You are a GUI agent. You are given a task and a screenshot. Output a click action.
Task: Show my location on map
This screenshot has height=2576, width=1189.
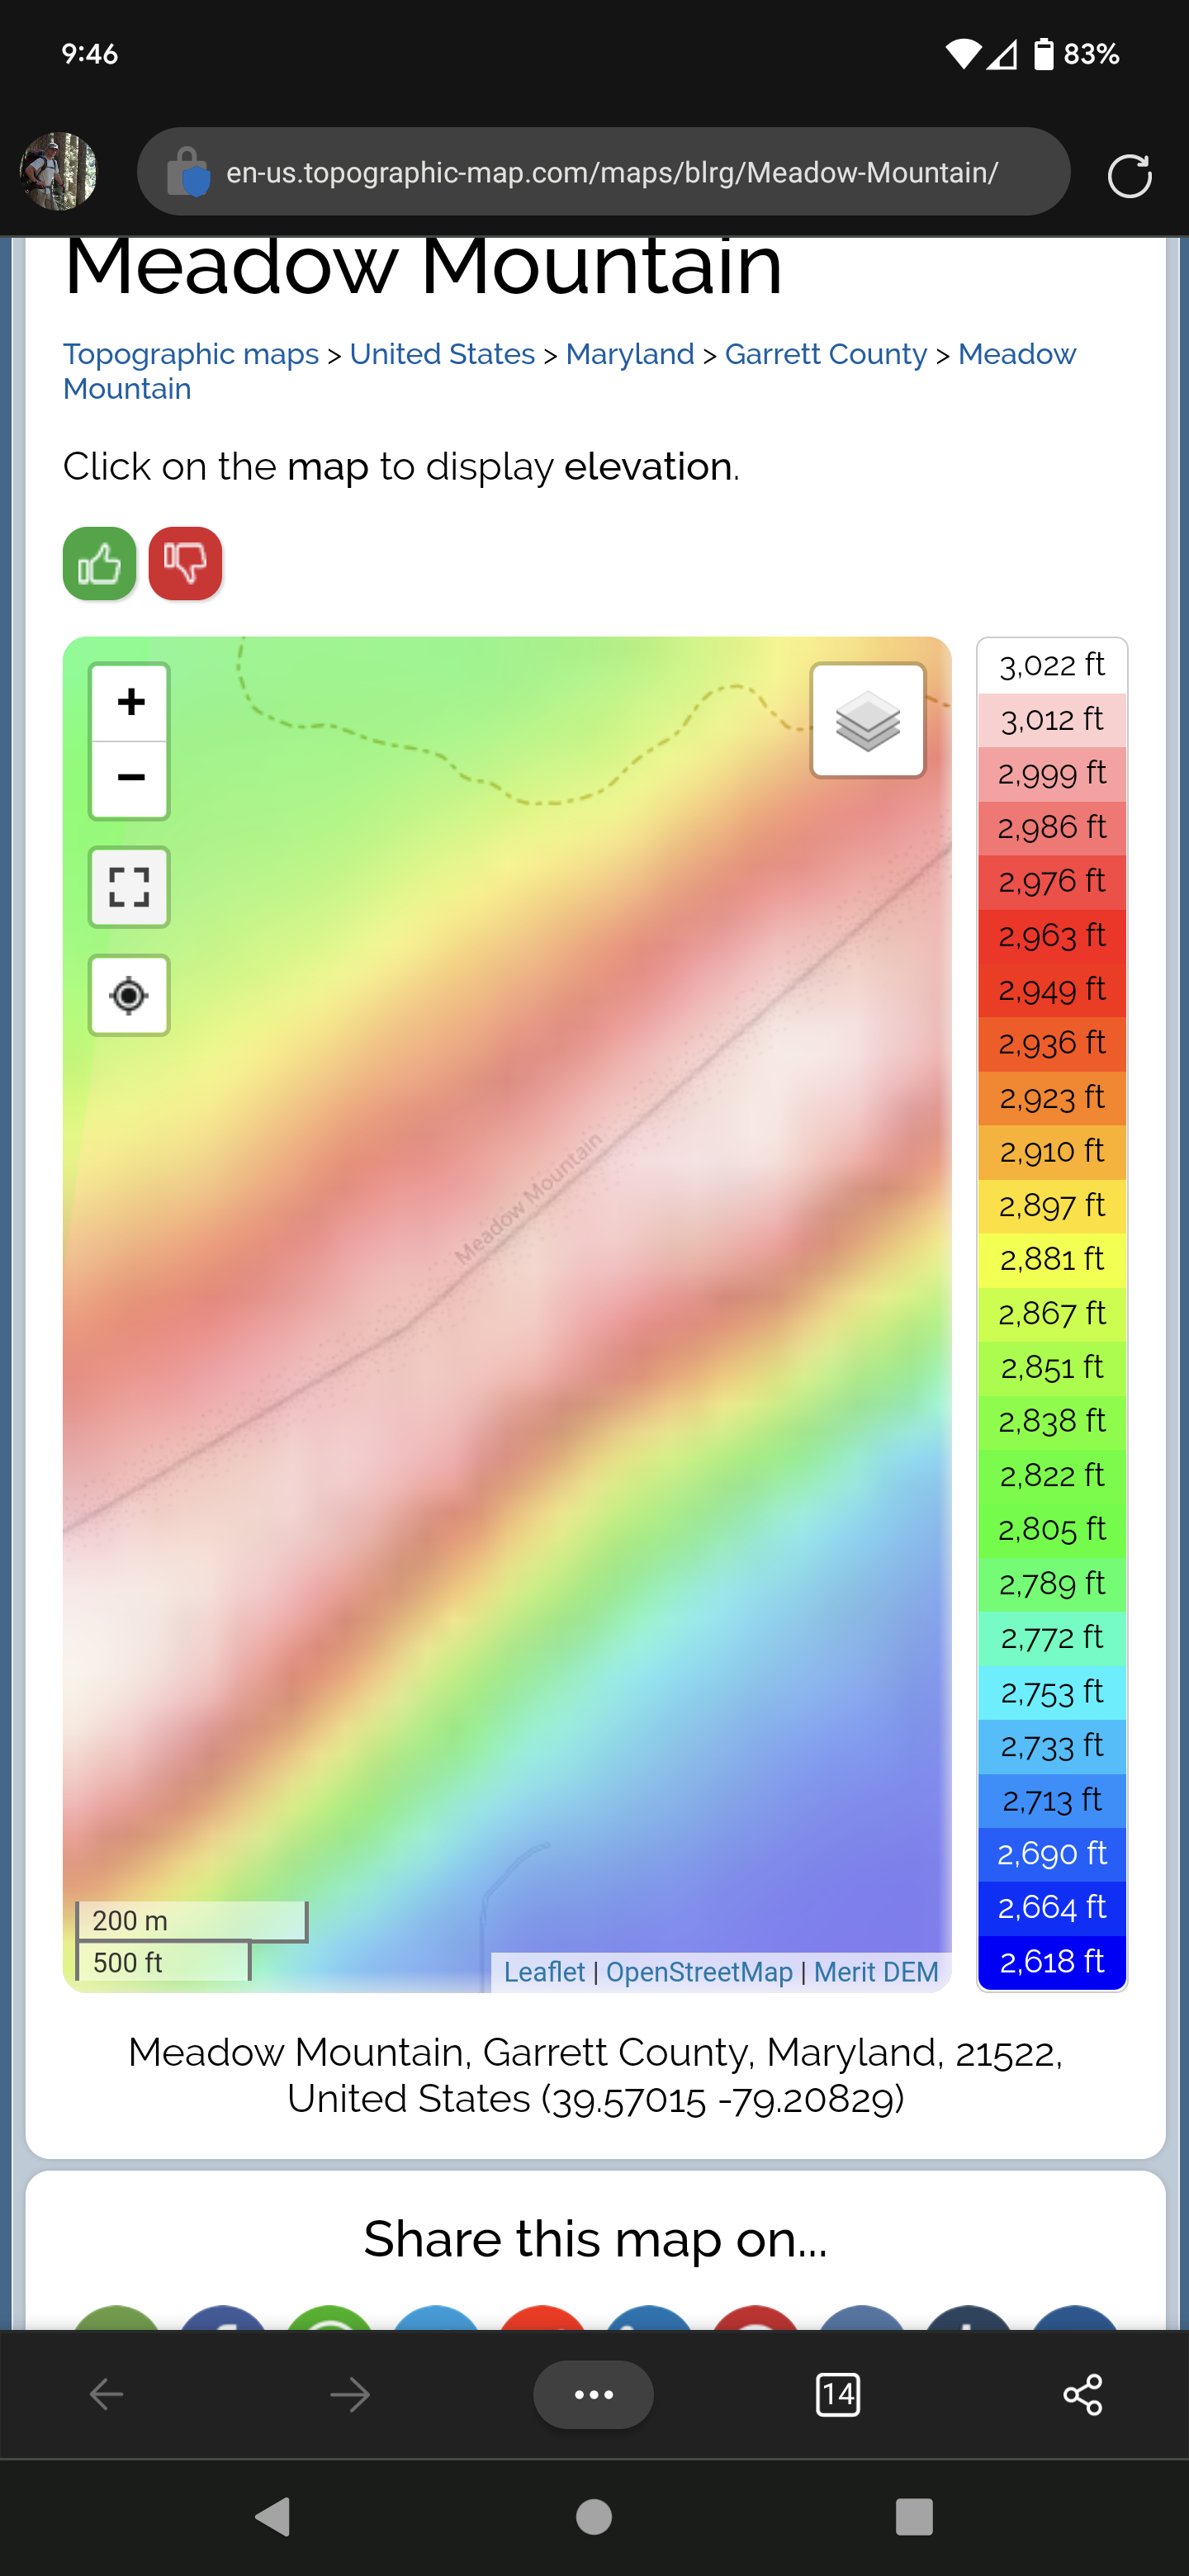click(x=129, y=996)
